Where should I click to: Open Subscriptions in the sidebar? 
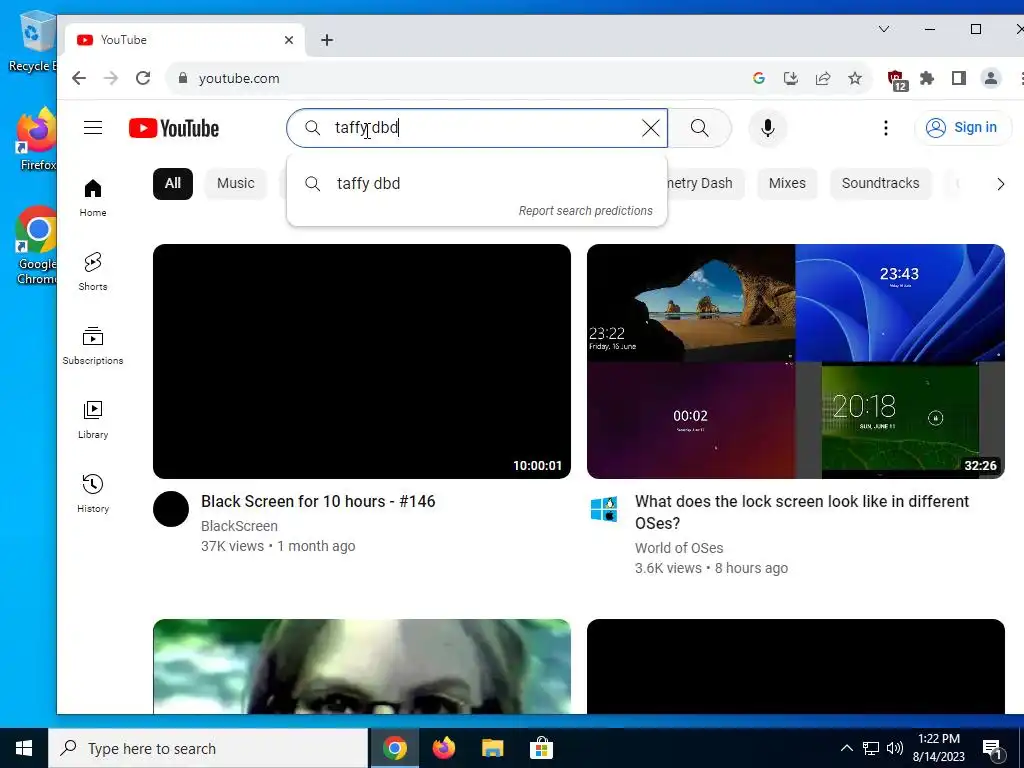(x=93, y=345)
